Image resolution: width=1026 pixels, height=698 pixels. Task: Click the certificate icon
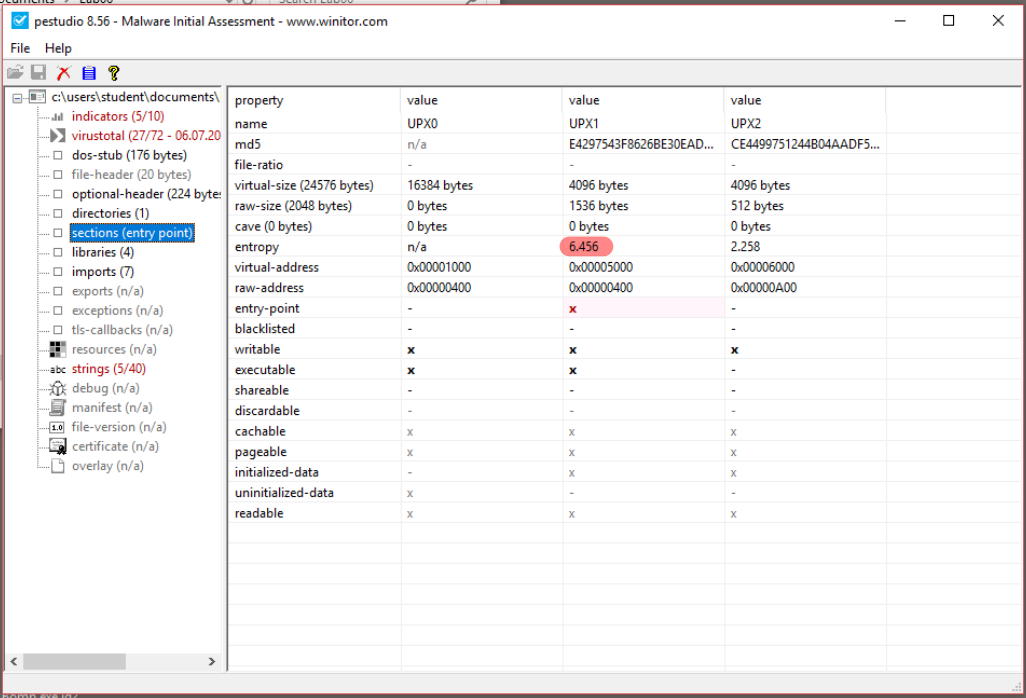[x=58, y=447]
